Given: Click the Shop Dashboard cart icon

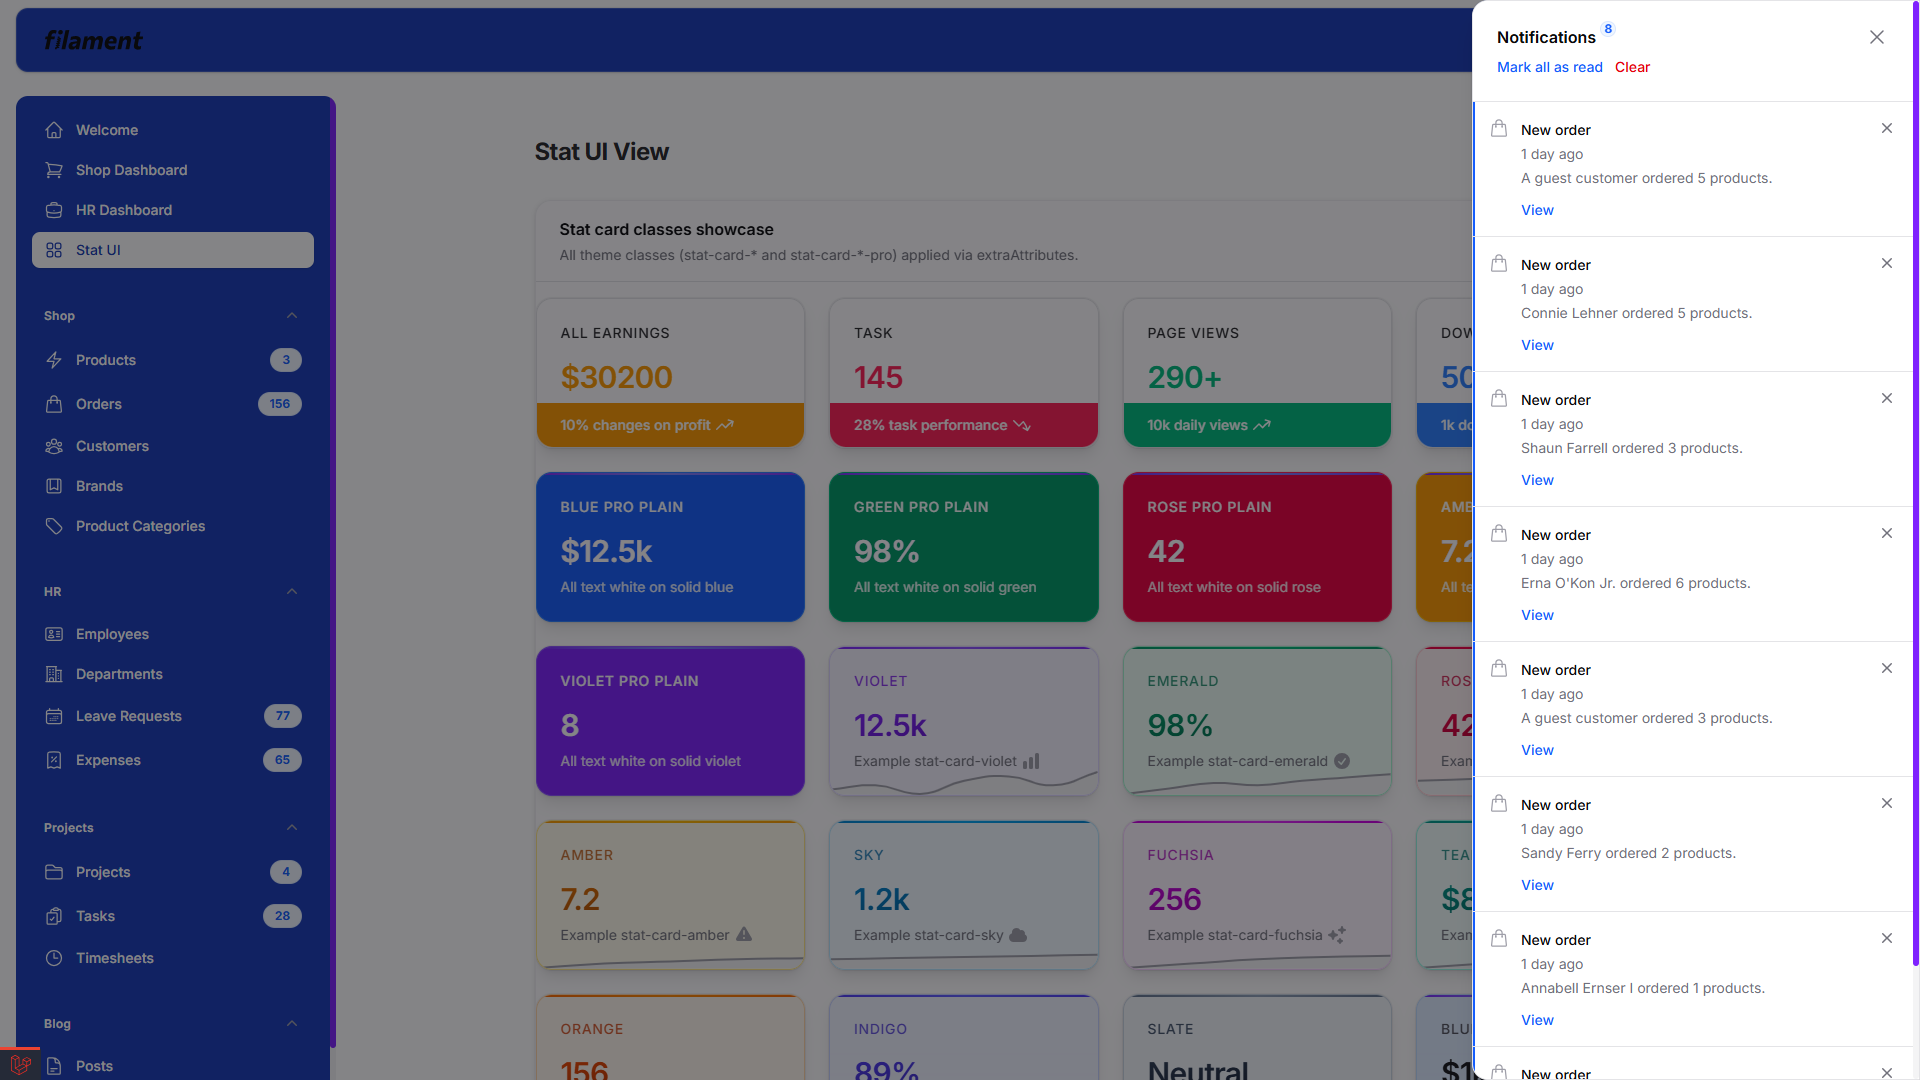Looking at the screenshot, I should (54, 170).
